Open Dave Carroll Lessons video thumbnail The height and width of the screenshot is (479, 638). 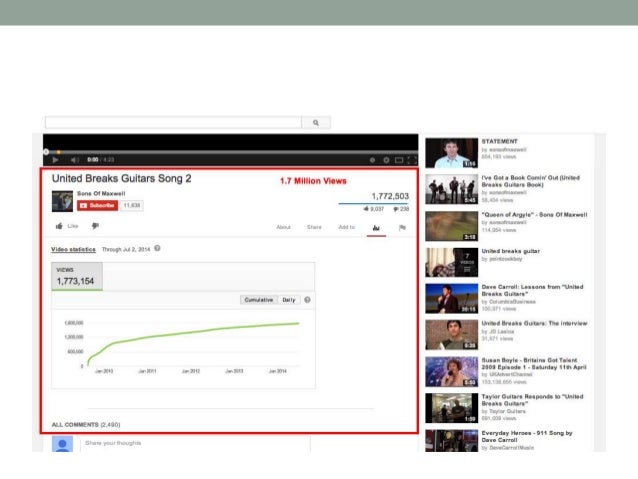click(x=452, y=298)
